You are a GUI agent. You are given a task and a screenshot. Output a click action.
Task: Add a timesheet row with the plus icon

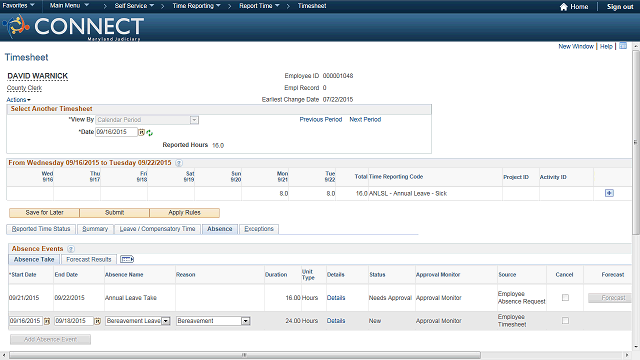[609, 193]
